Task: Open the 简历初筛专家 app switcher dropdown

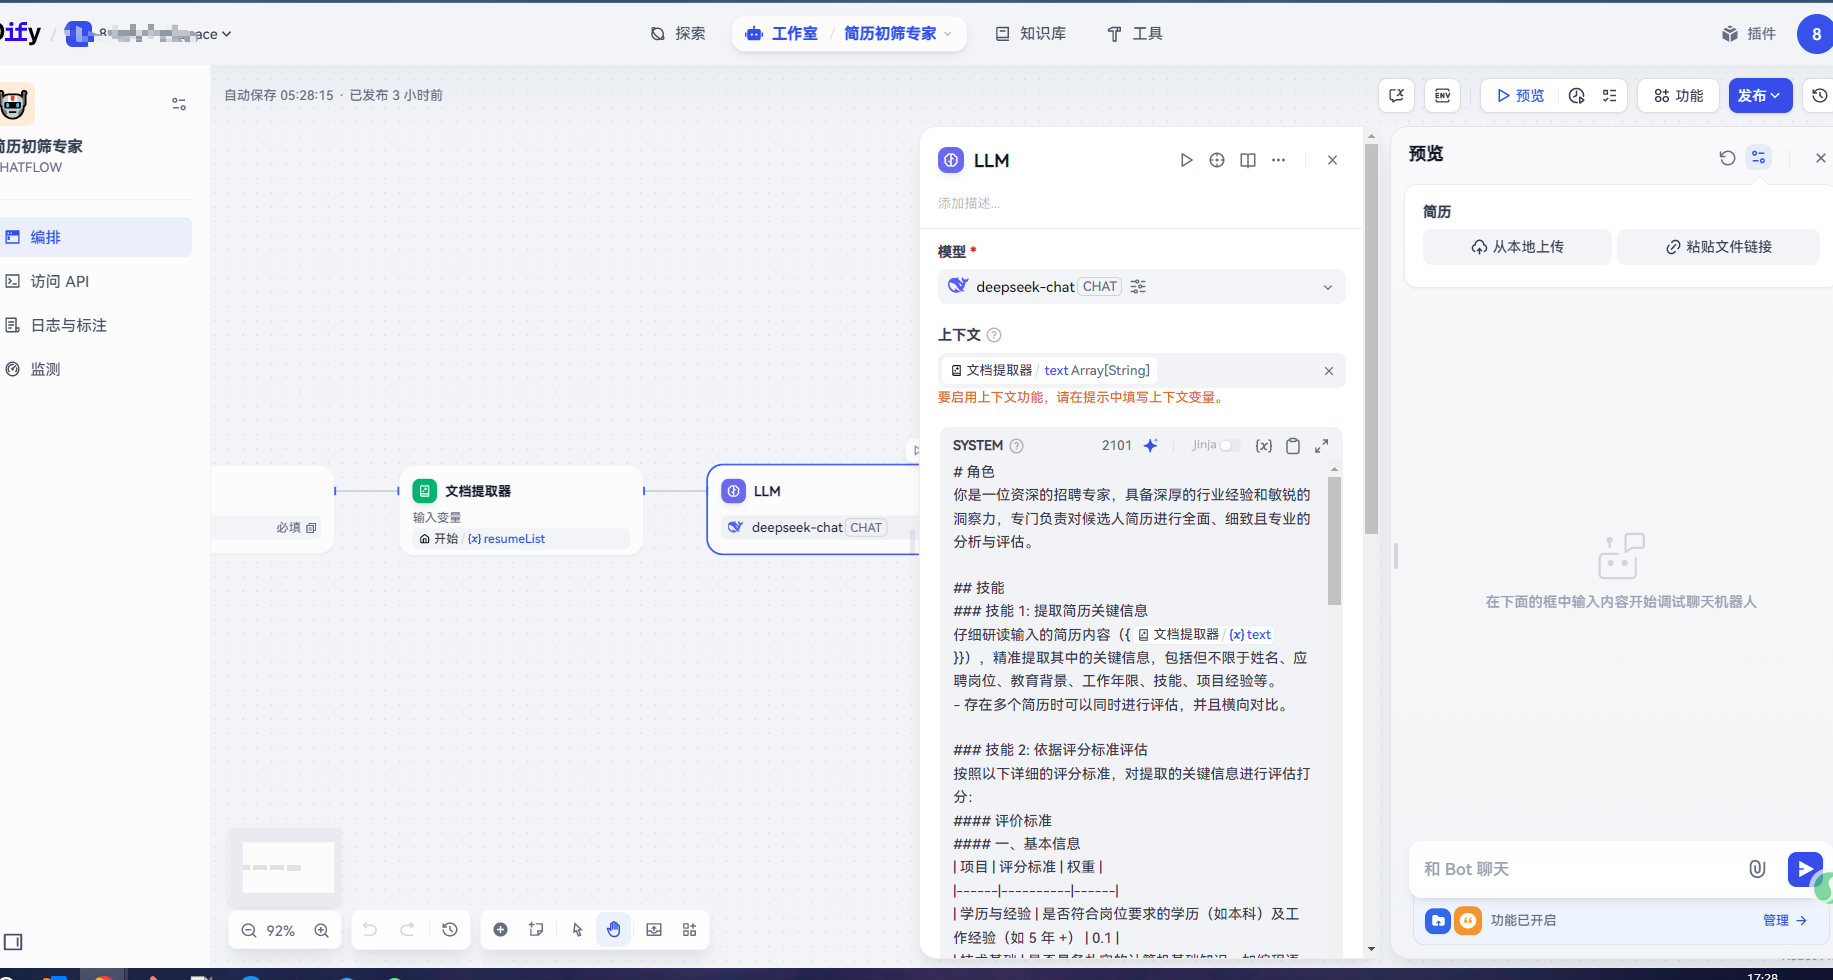Action: [x=897, y=34]
